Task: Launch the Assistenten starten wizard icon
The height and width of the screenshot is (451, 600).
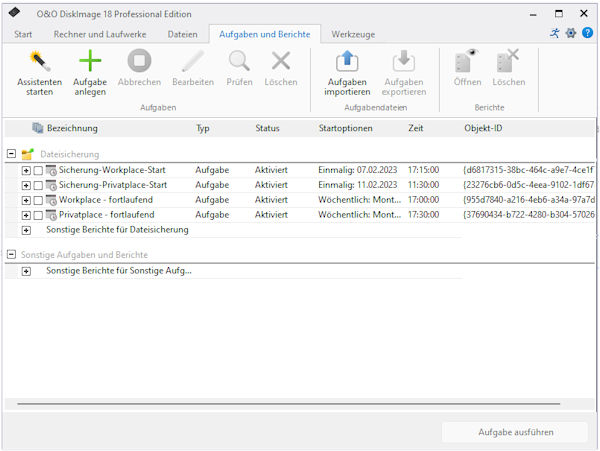Action: click(39, 62)
